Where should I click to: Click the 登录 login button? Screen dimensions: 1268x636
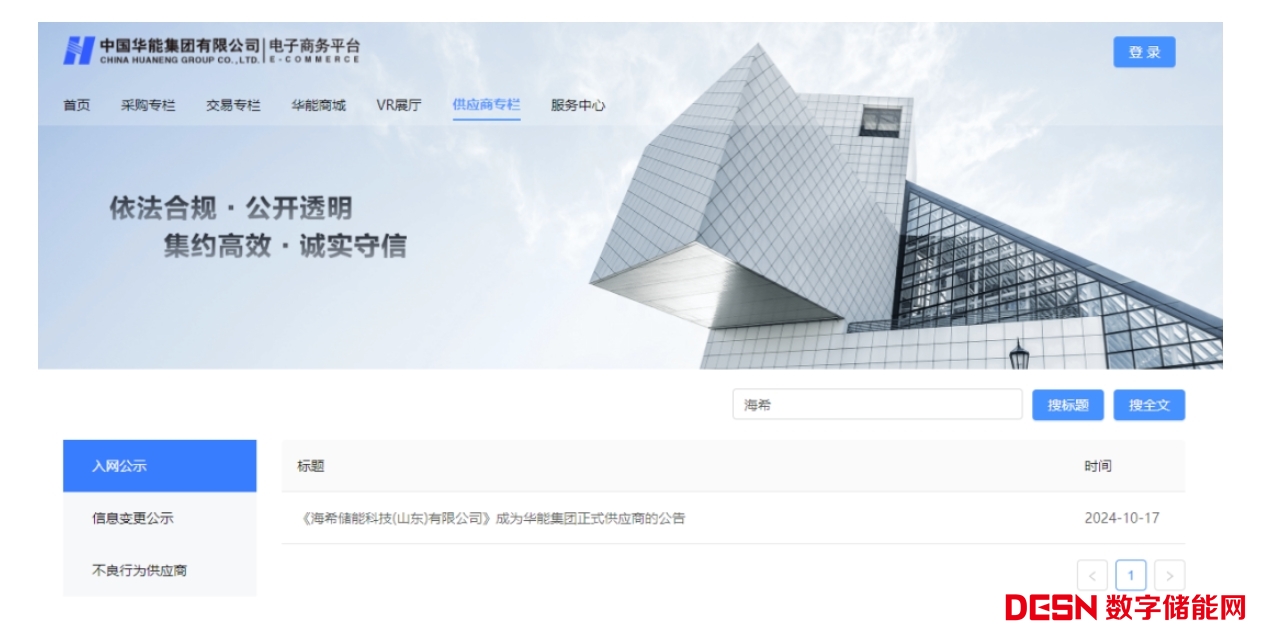[1144, 53]
